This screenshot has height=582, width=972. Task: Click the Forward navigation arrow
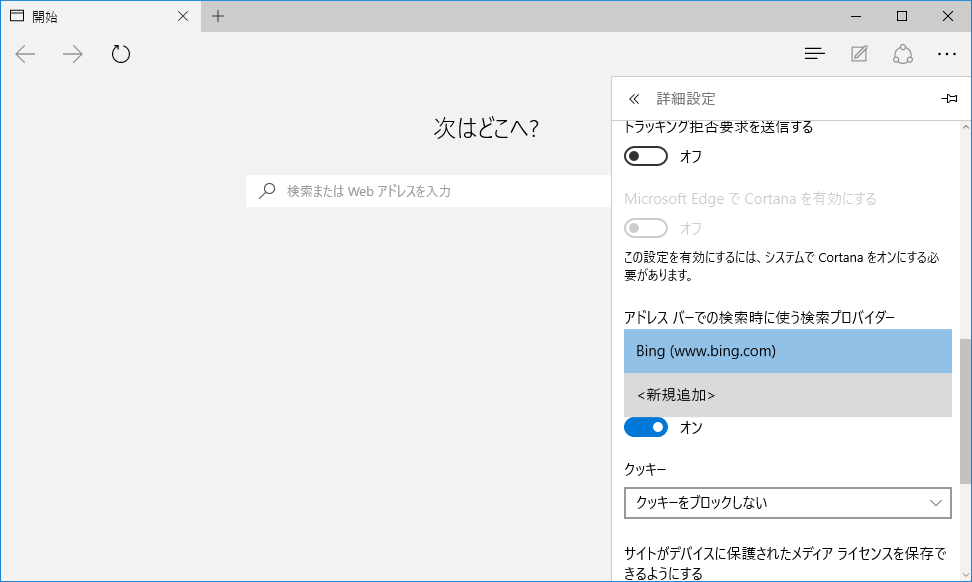(73, 54)
